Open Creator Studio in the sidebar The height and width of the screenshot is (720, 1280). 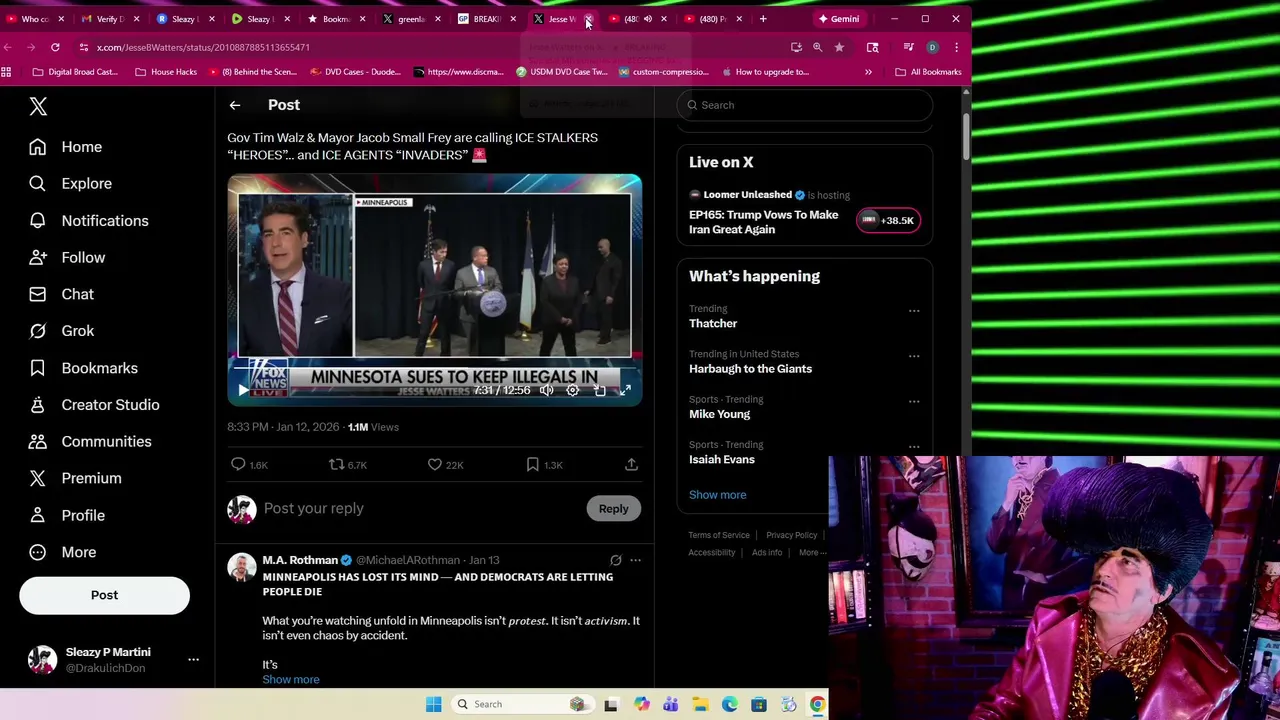point(94,405)
